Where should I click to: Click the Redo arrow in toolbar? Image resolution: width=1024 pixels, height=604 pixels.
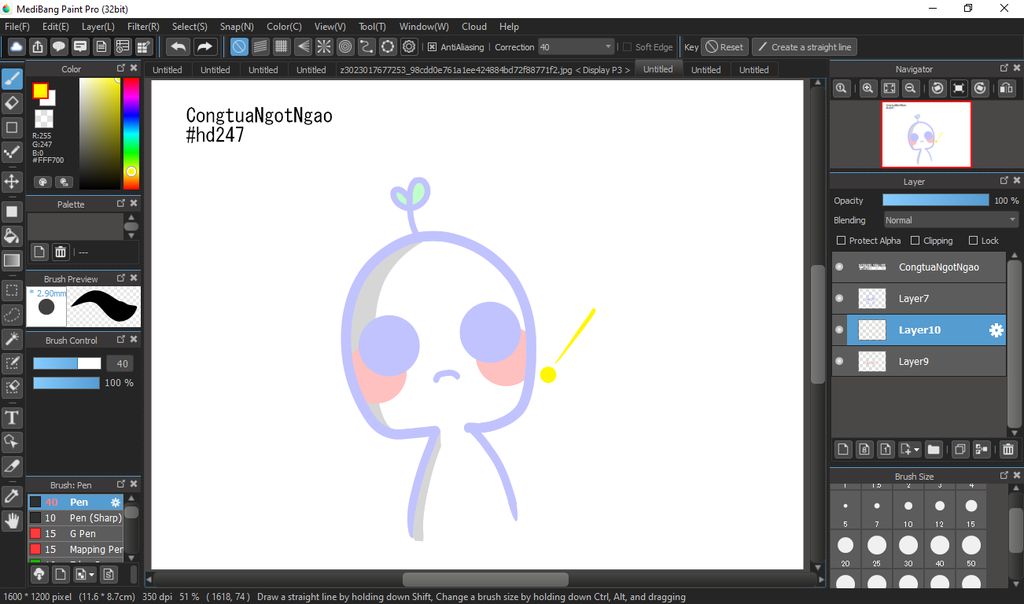pos(204,47)
